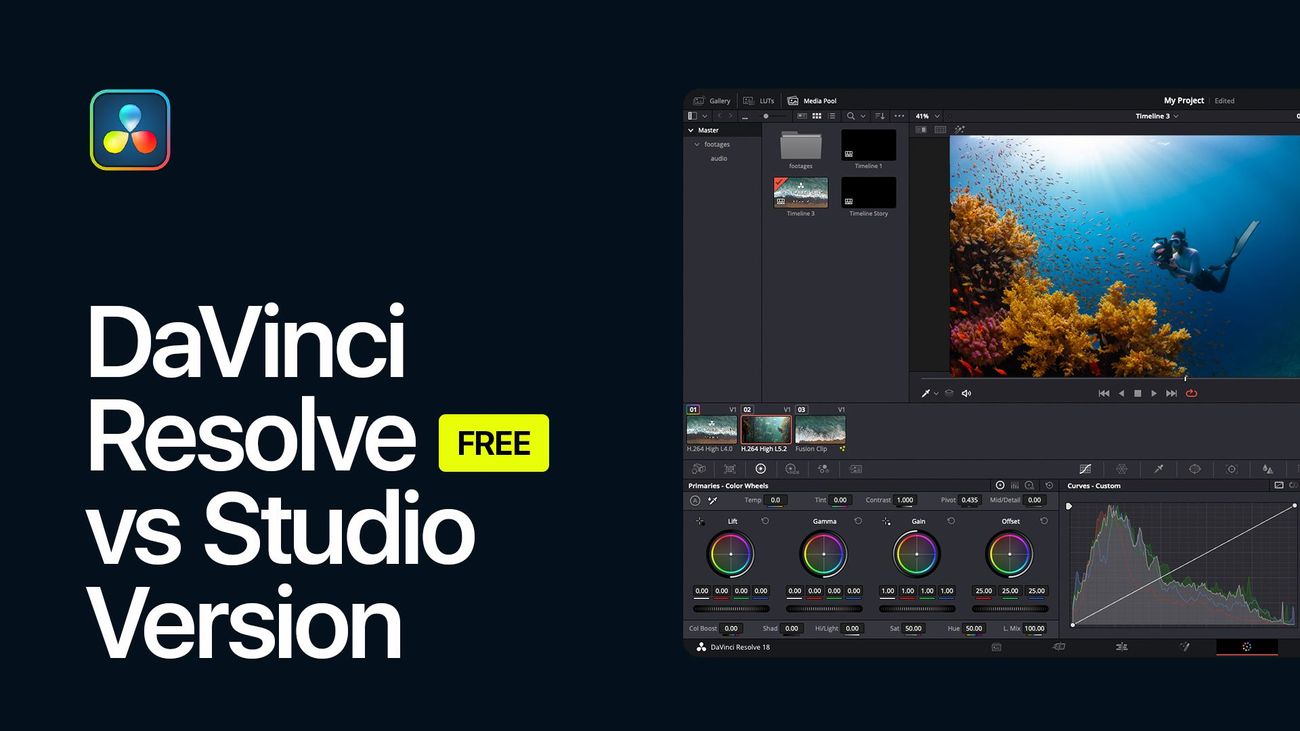Viewport: 1300px width, 731px height.
Task: Stop playback
Action: click(1137, 393)
